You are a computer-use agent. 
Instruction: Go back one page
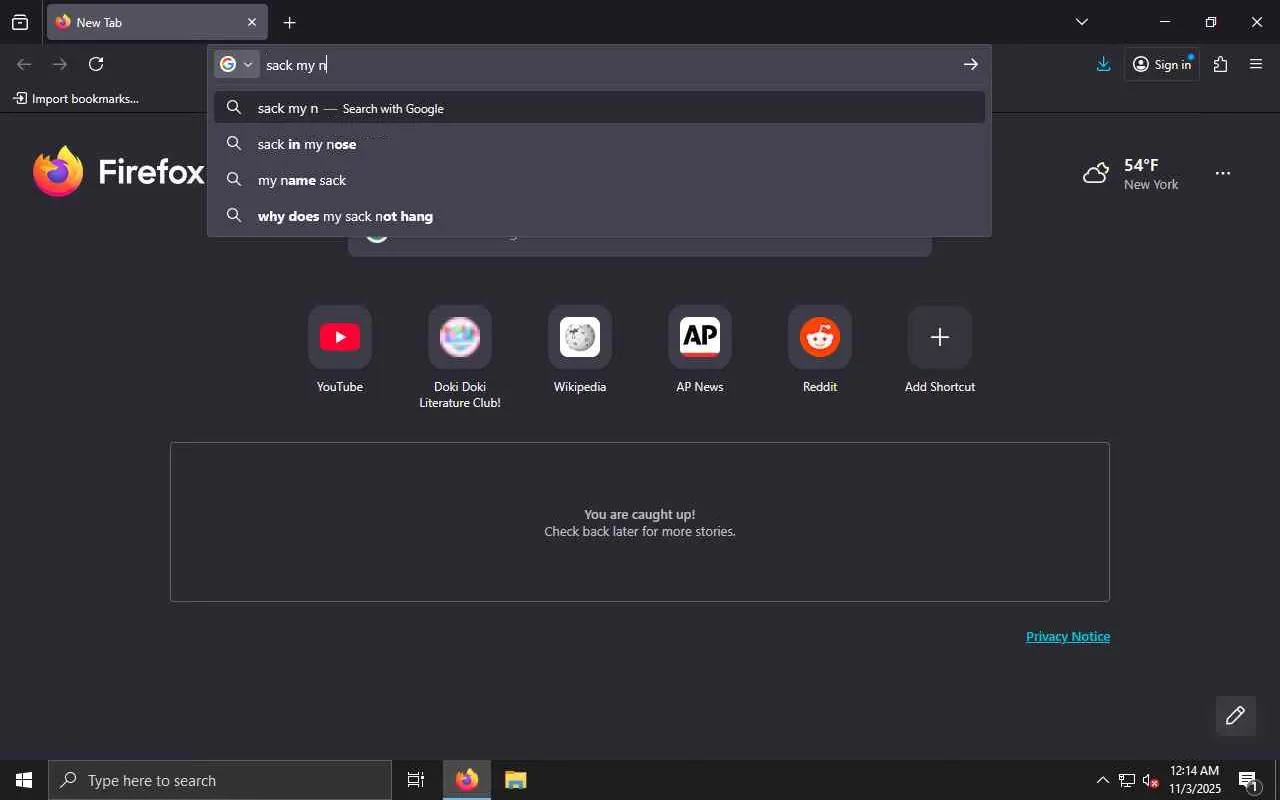tap(24, 64)
